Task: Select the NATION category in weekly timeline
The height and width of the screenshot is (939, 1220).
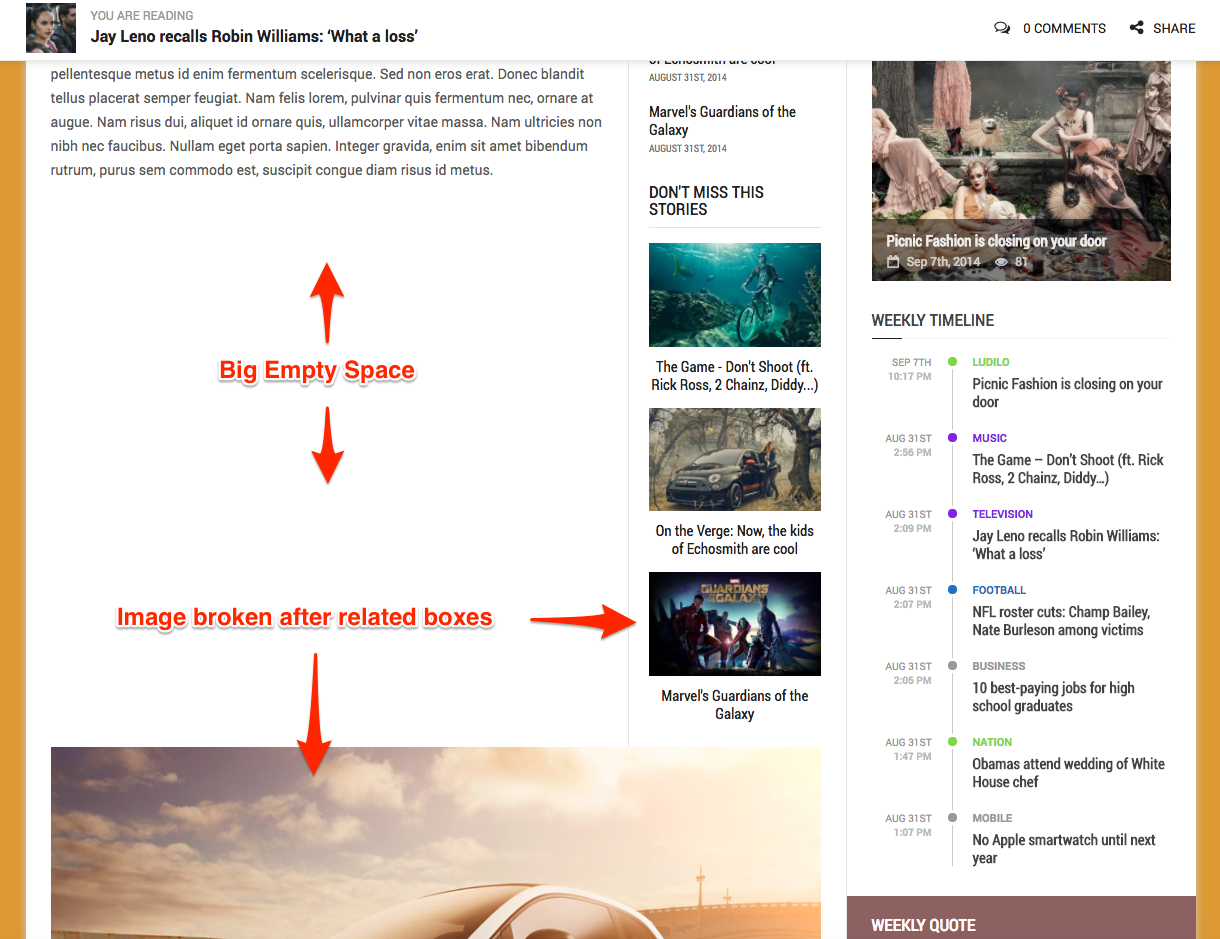Action: coord(993,742)
